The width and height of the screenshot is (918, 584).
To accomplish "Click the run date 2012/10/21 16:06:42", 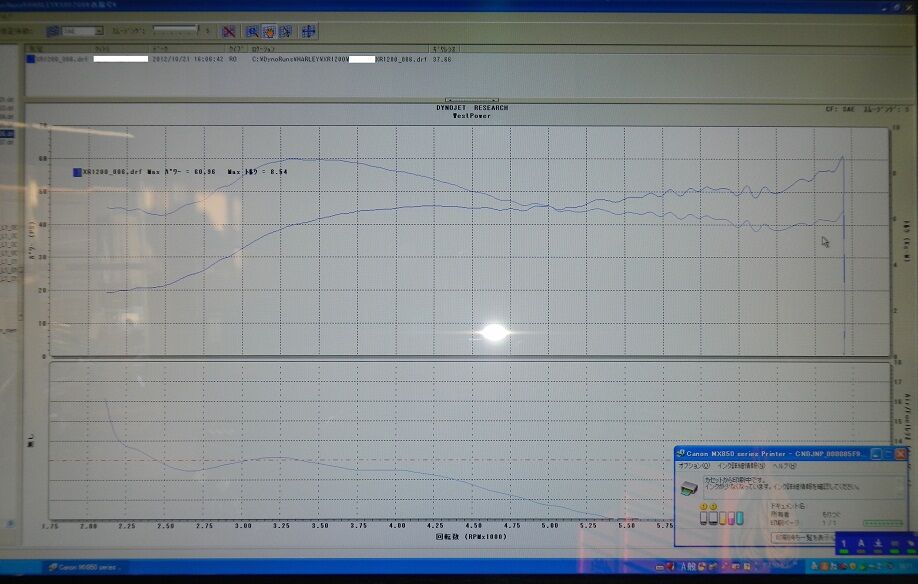I will click(x=187, y=59).
